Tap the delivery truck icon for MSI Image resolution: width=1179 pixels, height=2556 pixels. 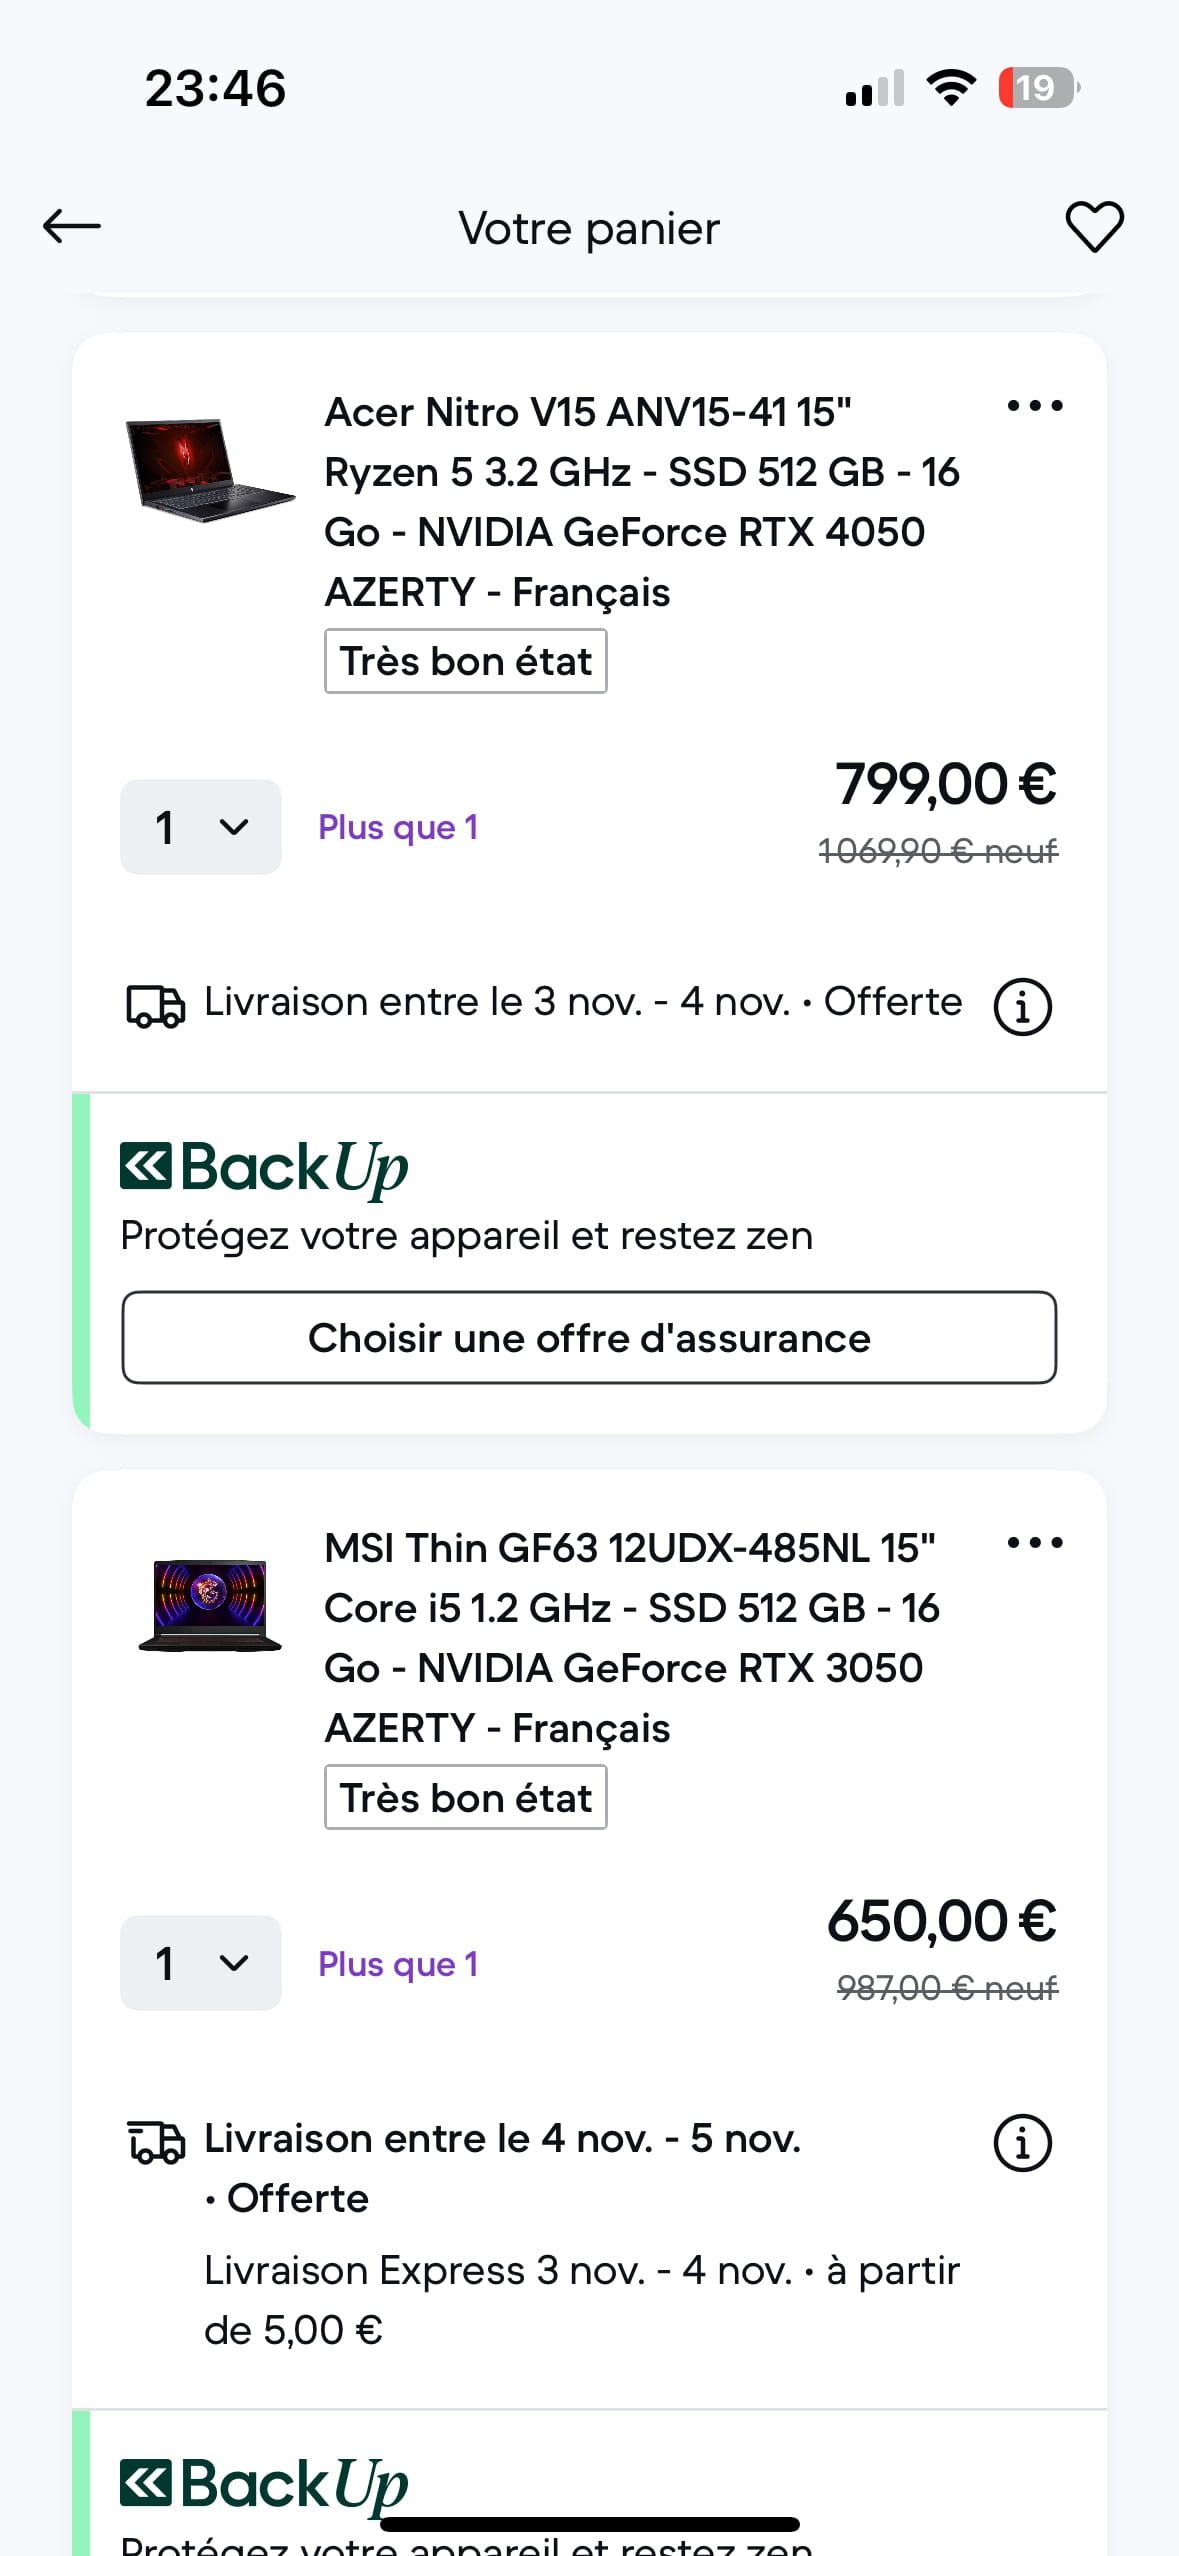156,2143
